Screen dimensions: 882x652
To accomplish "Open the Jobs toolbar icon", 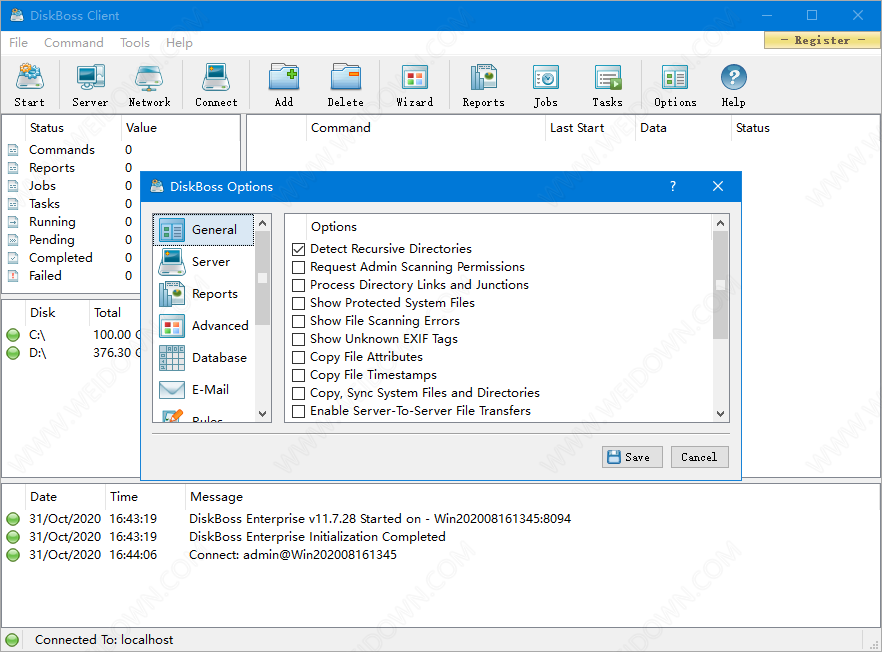I will (x=546, y=84).
